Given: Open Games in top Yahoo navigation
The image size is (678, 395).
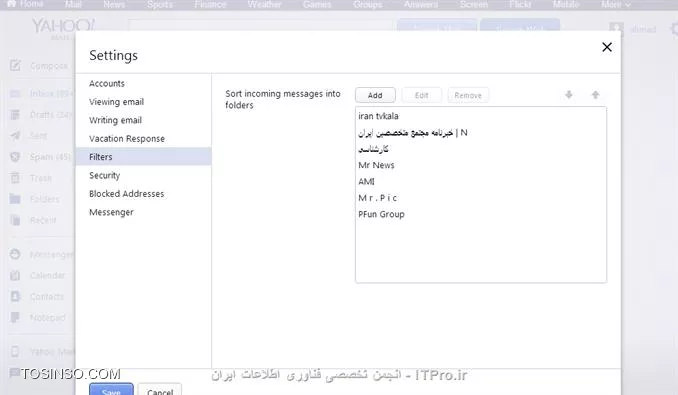Looking at the screenshot, I should 317,4.
